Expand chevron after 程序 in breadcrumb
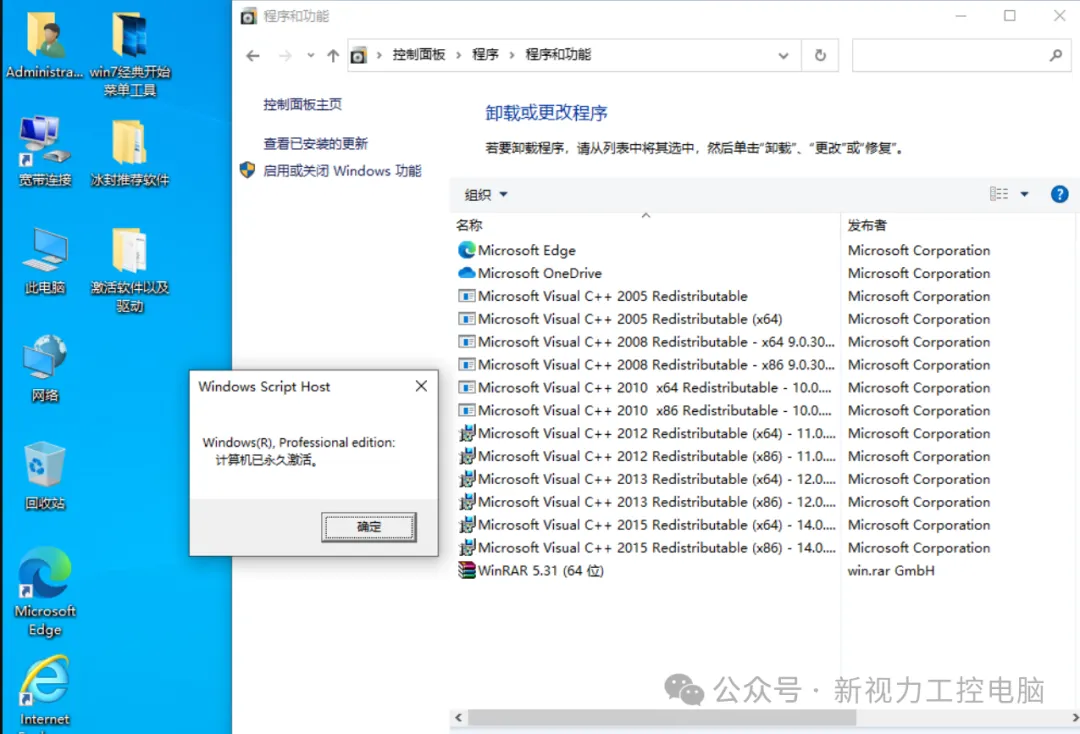The width and height of the screenshot is (1080, 734). (512, 55)
